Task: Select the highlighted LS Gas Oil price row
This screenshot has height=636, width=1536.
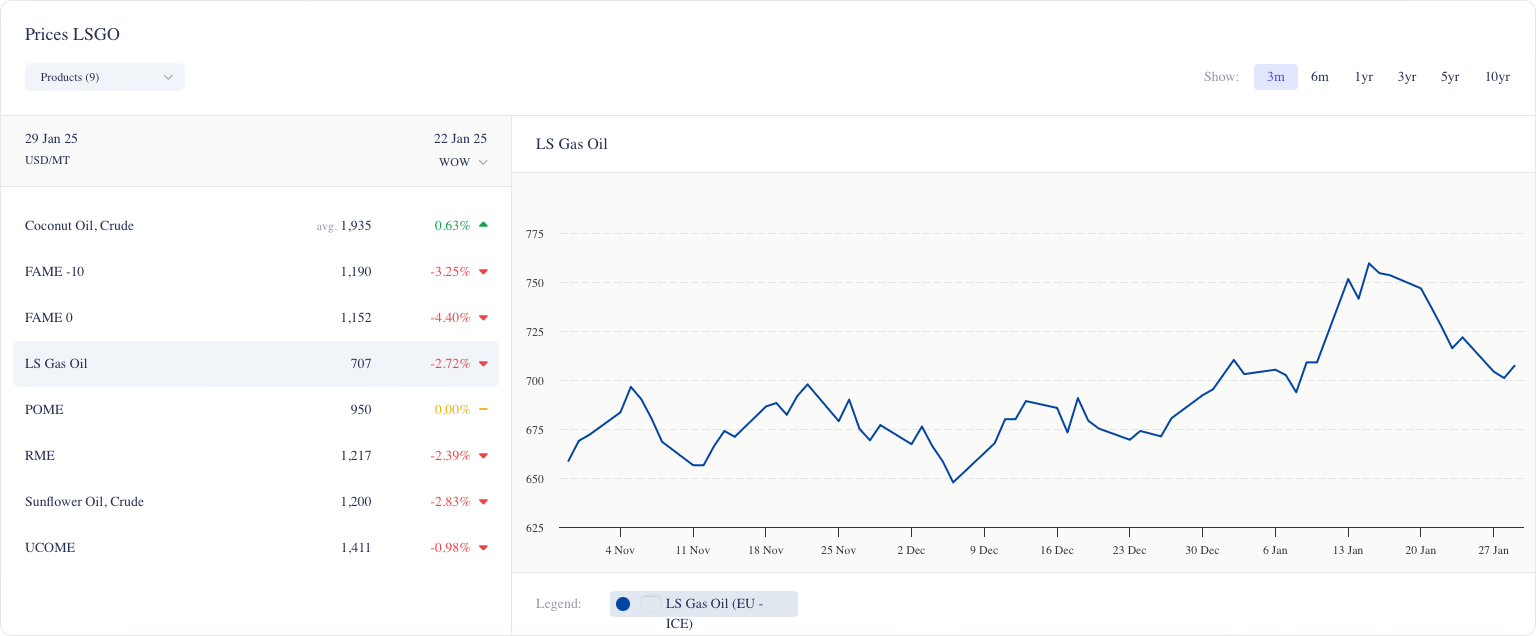Action: point(255,363)
